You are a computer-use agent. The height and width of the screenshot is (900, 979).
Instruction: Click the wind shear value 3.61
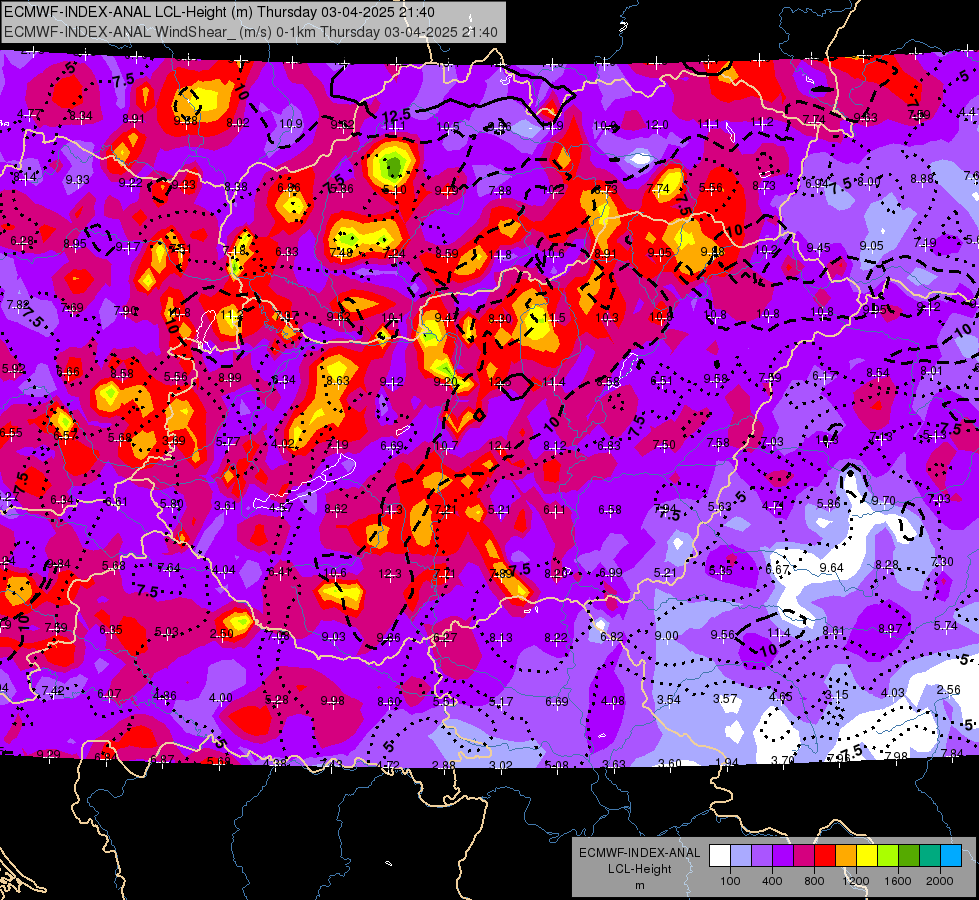(225, 506)
